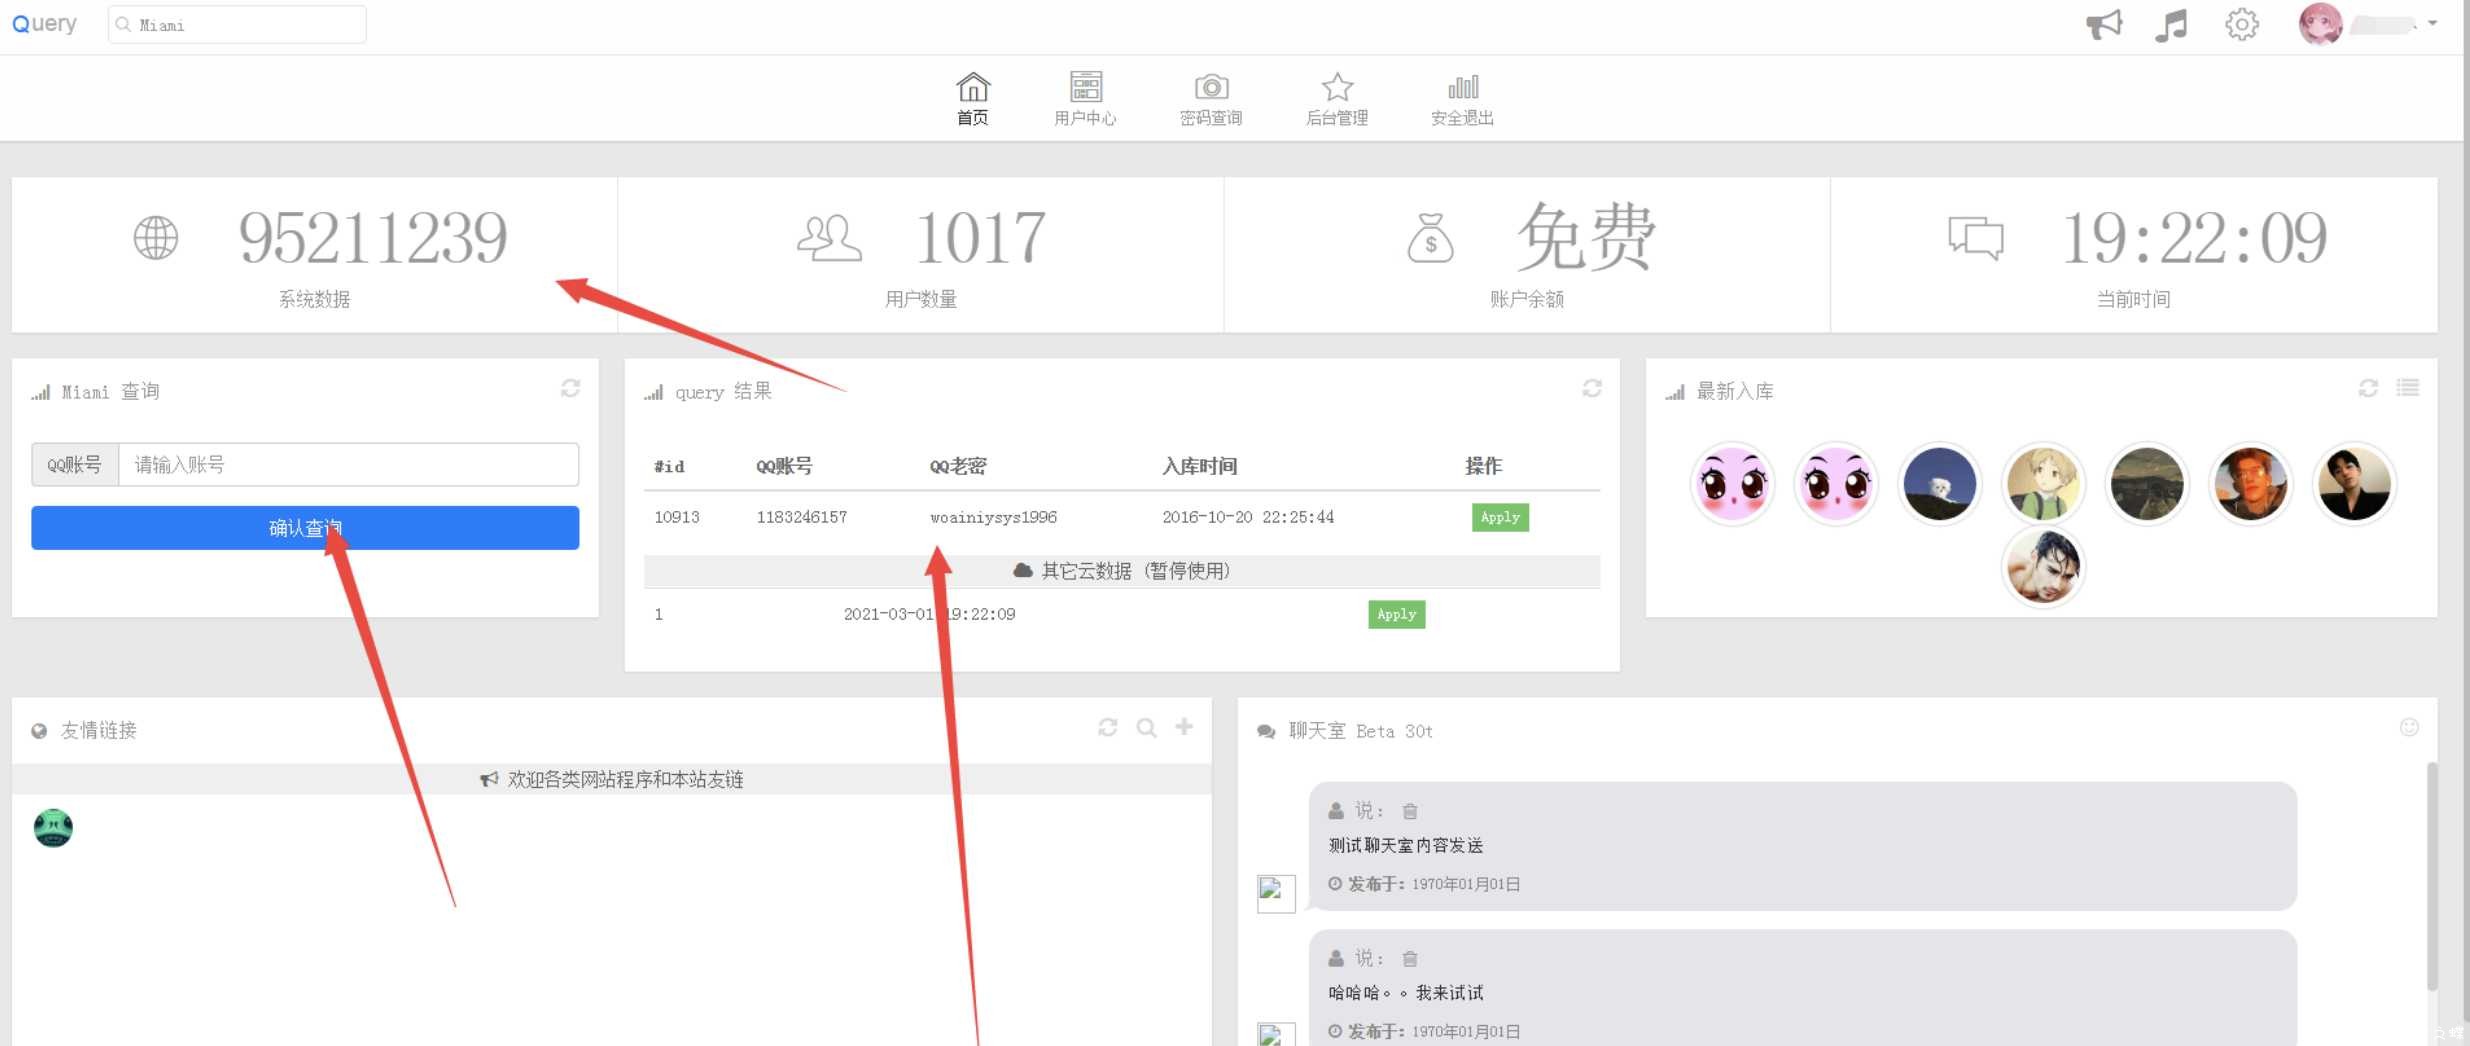Refresh the 友情链接 panel
Screen dimensions: 2470x1046
pyautogui.click(x=1107, y=727)
